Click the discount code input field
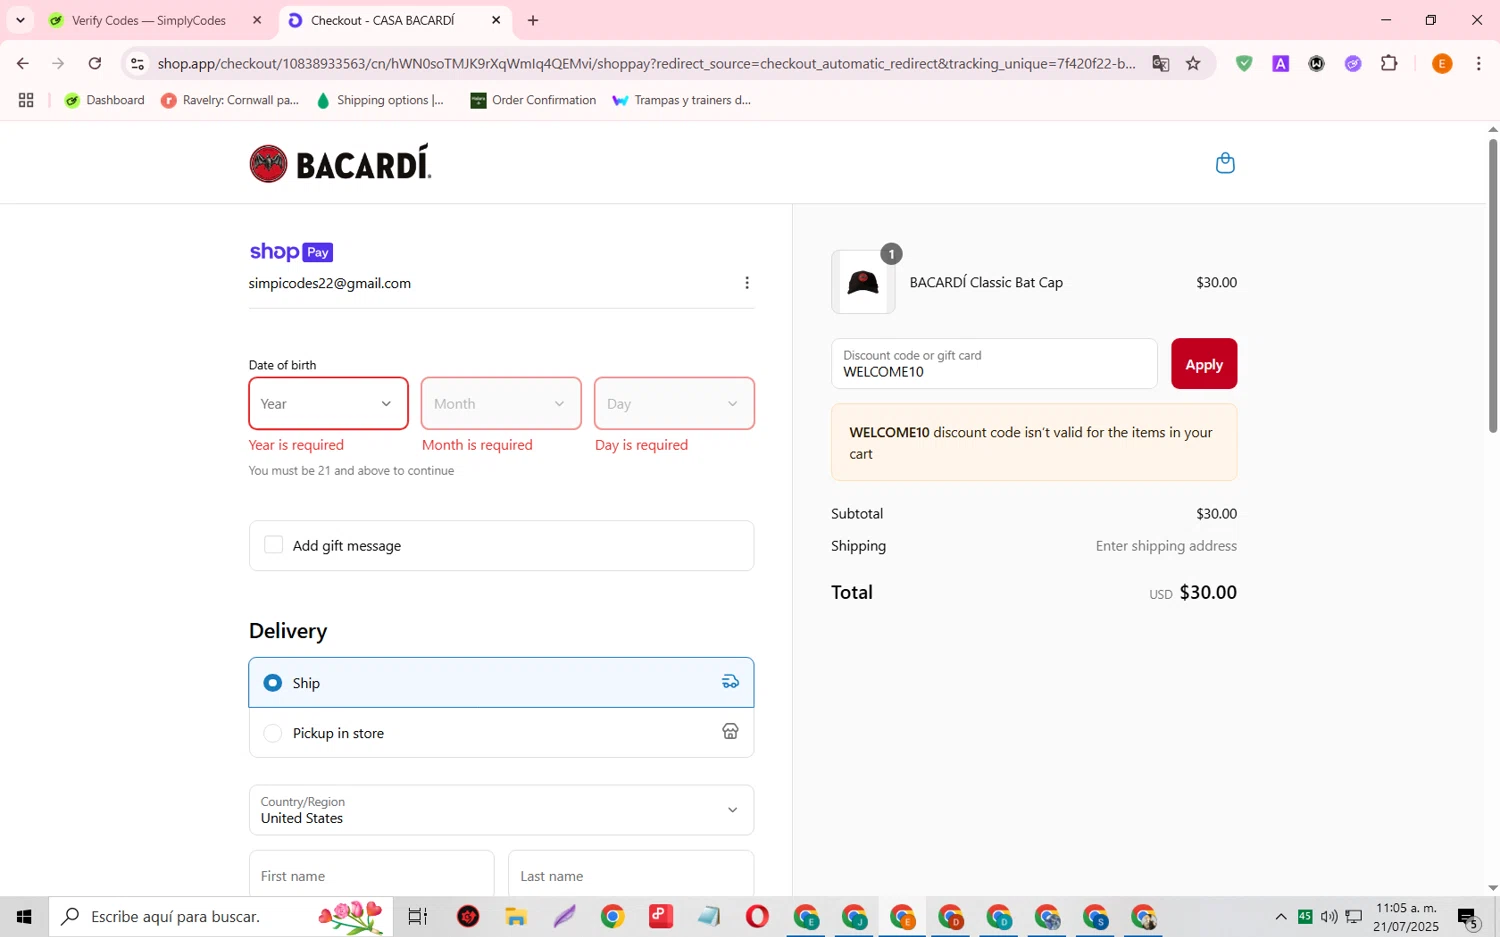Viewport: 1500px width, 937px height. pos(994,364)
